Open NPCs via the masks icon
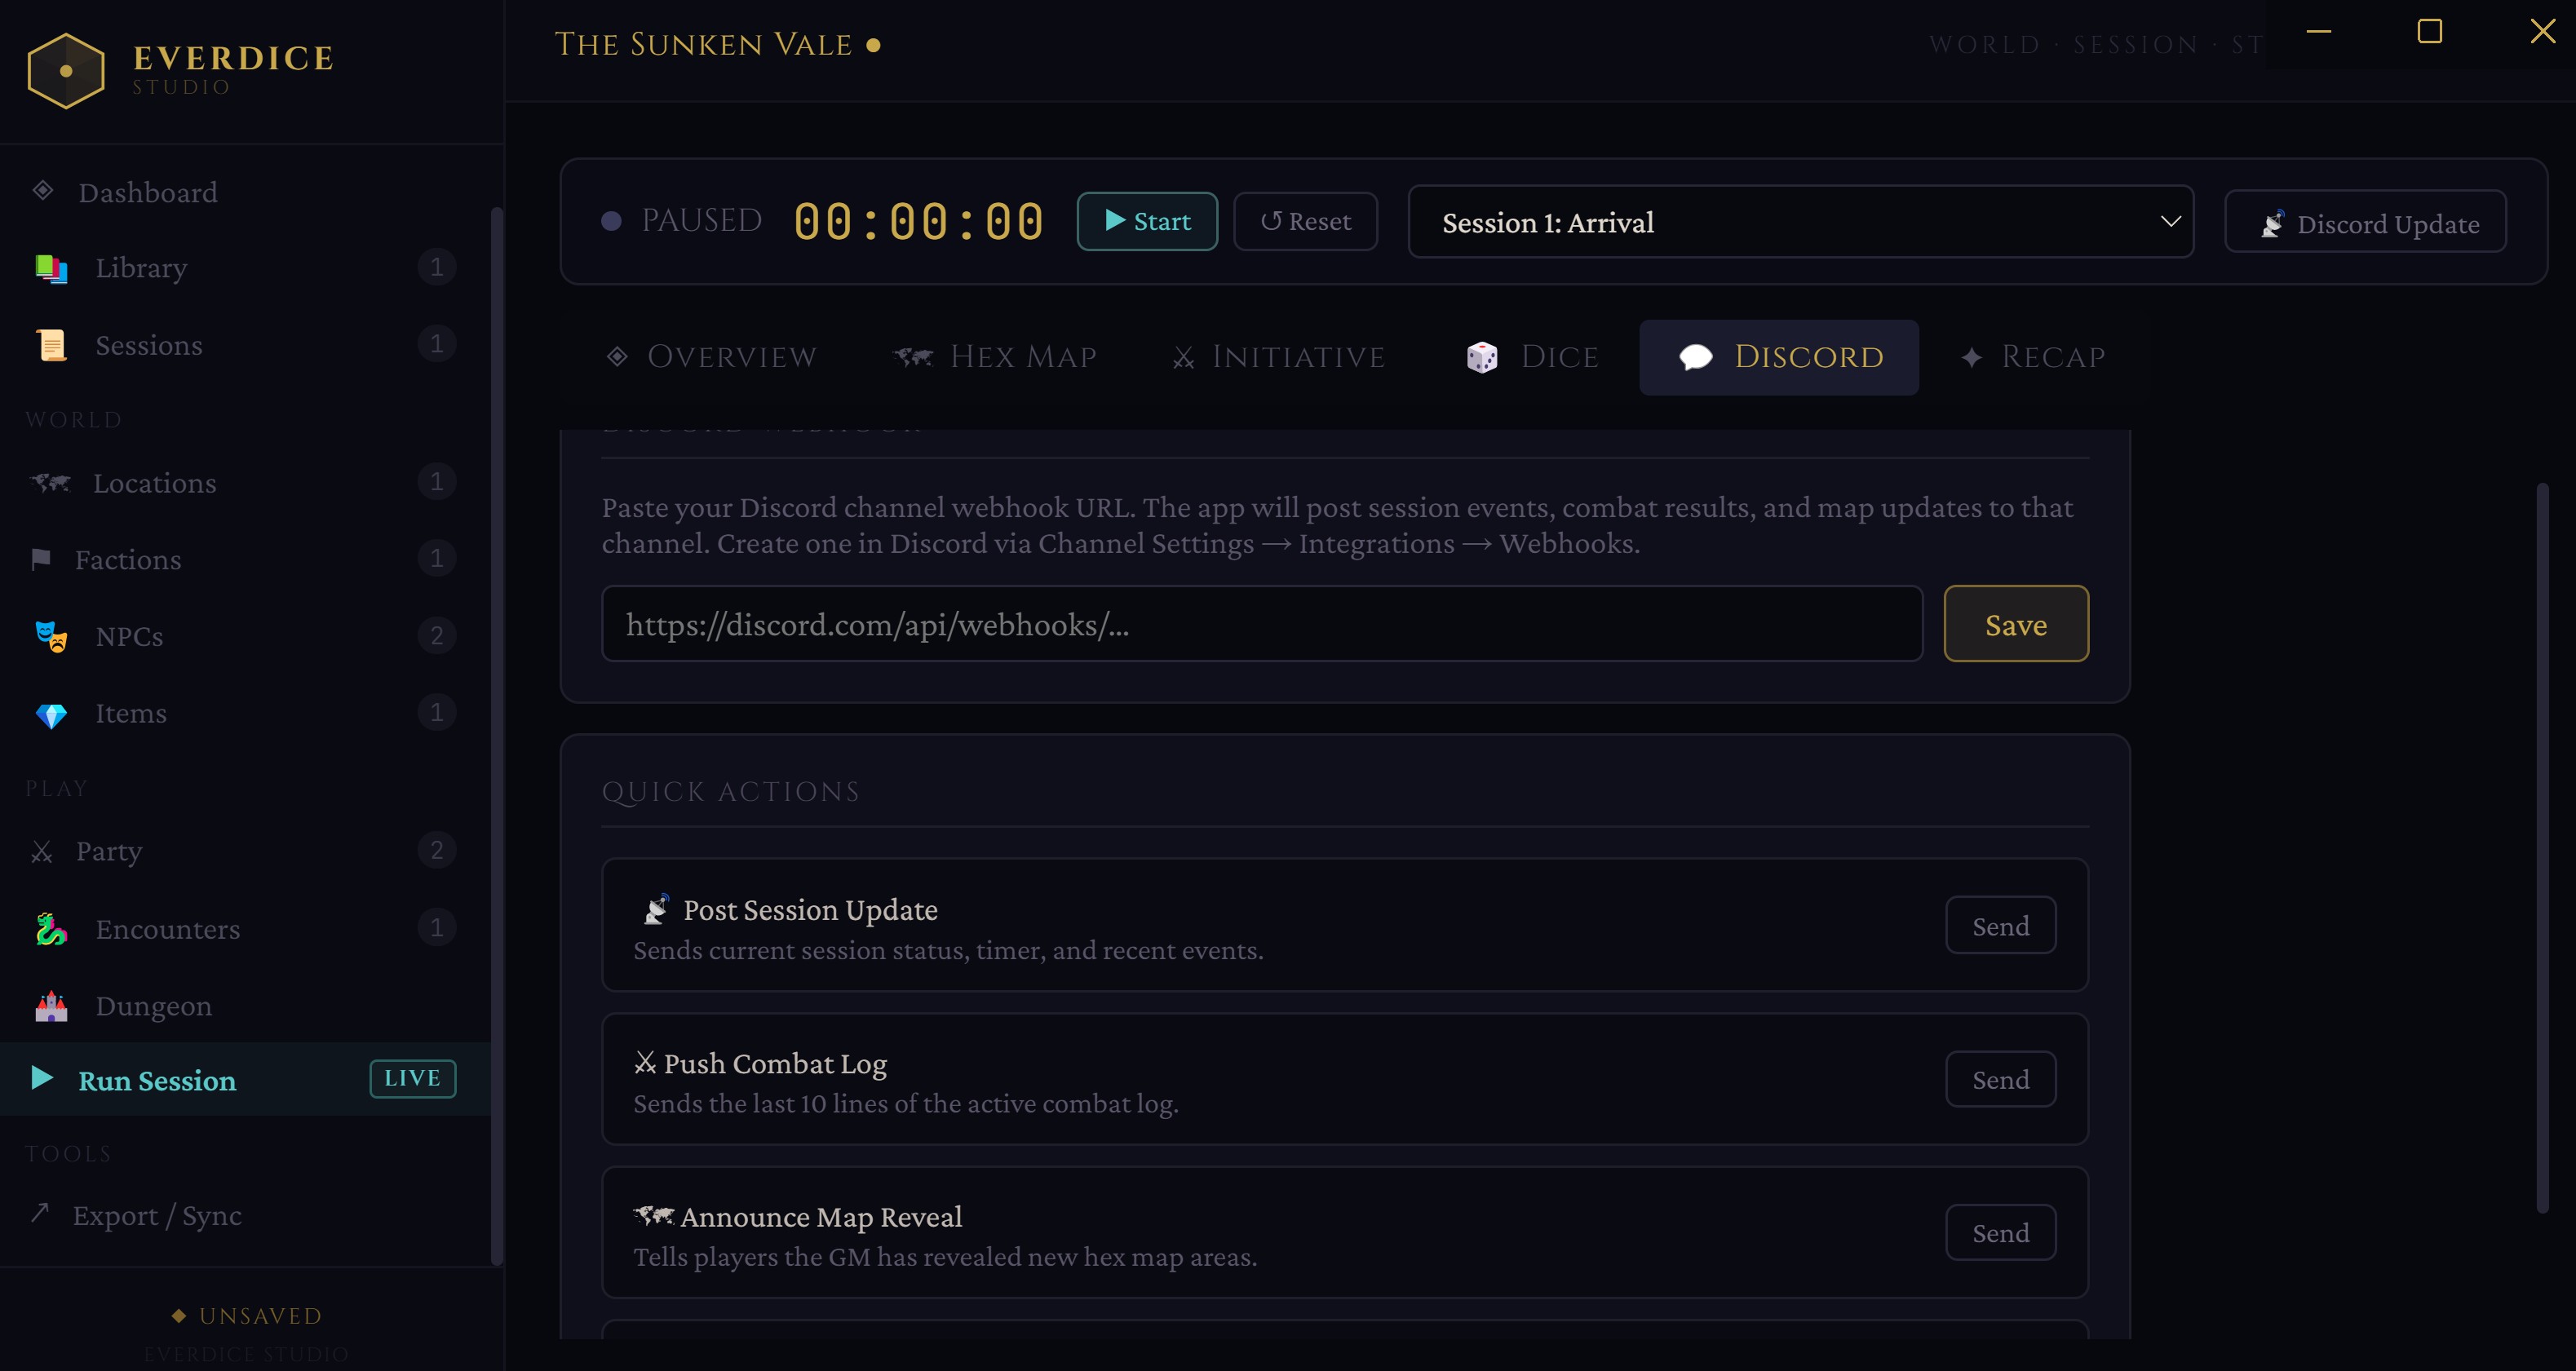The width and height of the screenshot is (2576, 1371). pyautogui.click(x=51, y=636)
